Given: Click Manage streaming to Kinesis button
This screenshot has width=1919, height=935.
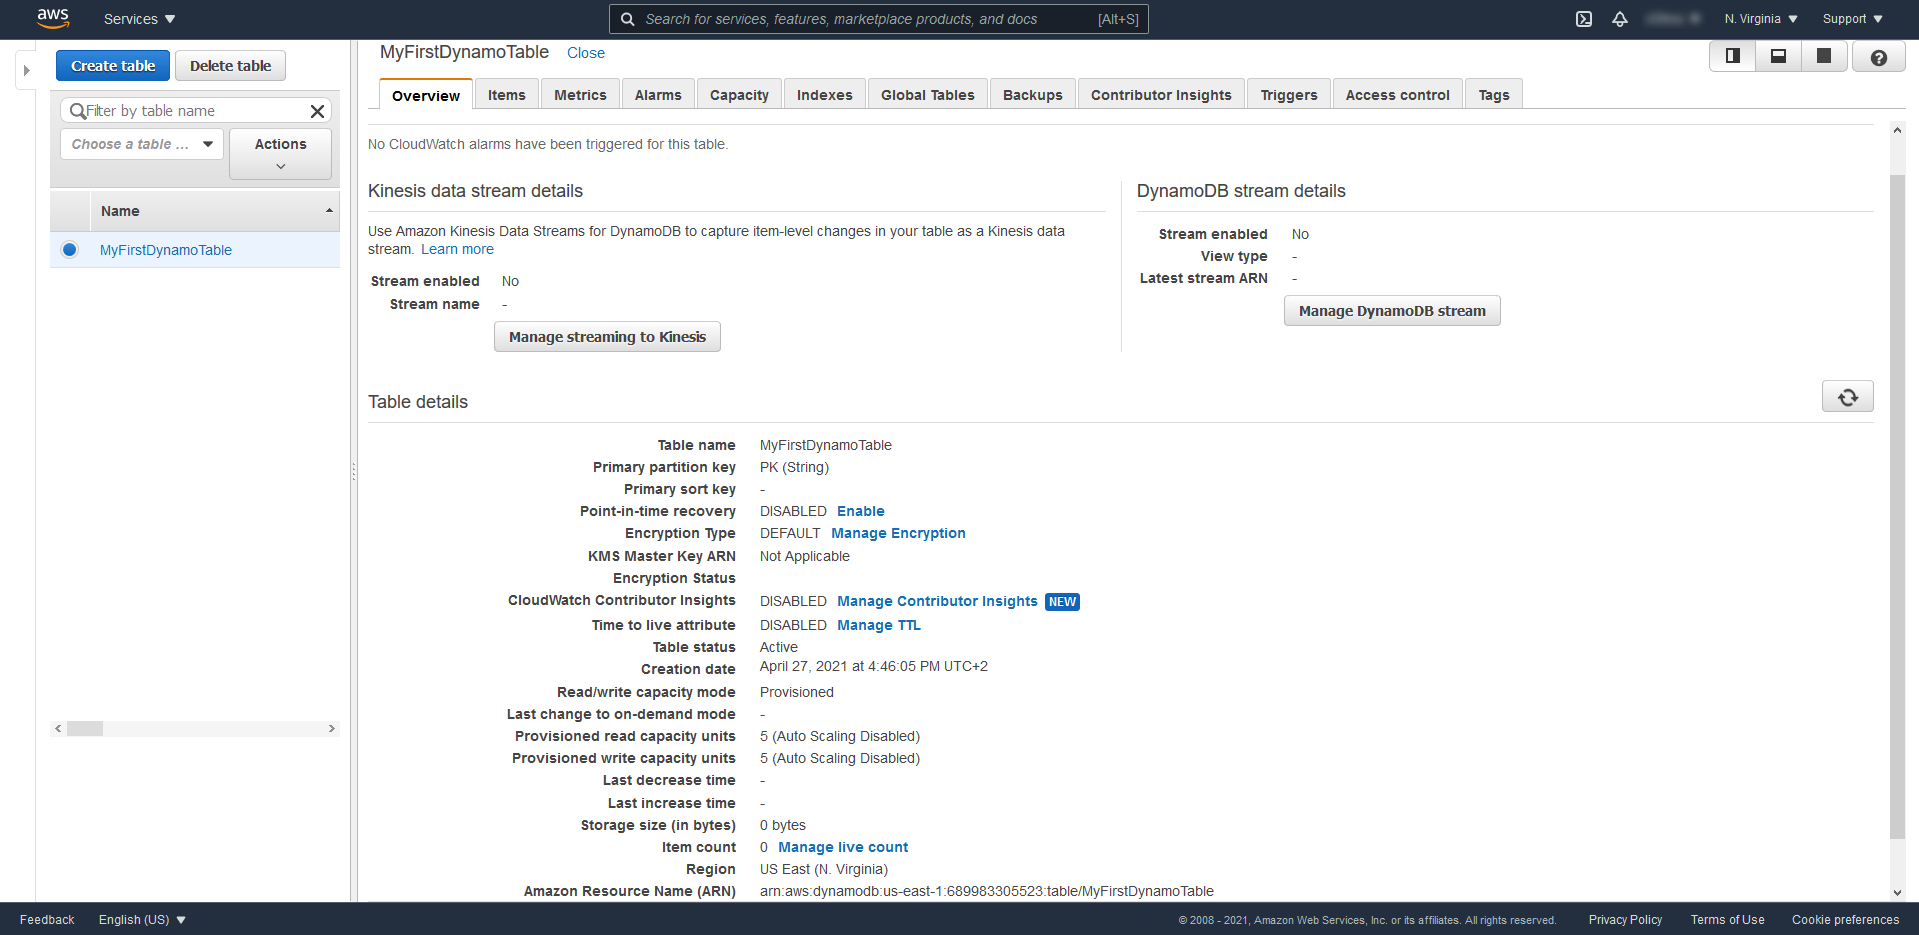Looking at the screenshot, I should click(x=607, y=337).
